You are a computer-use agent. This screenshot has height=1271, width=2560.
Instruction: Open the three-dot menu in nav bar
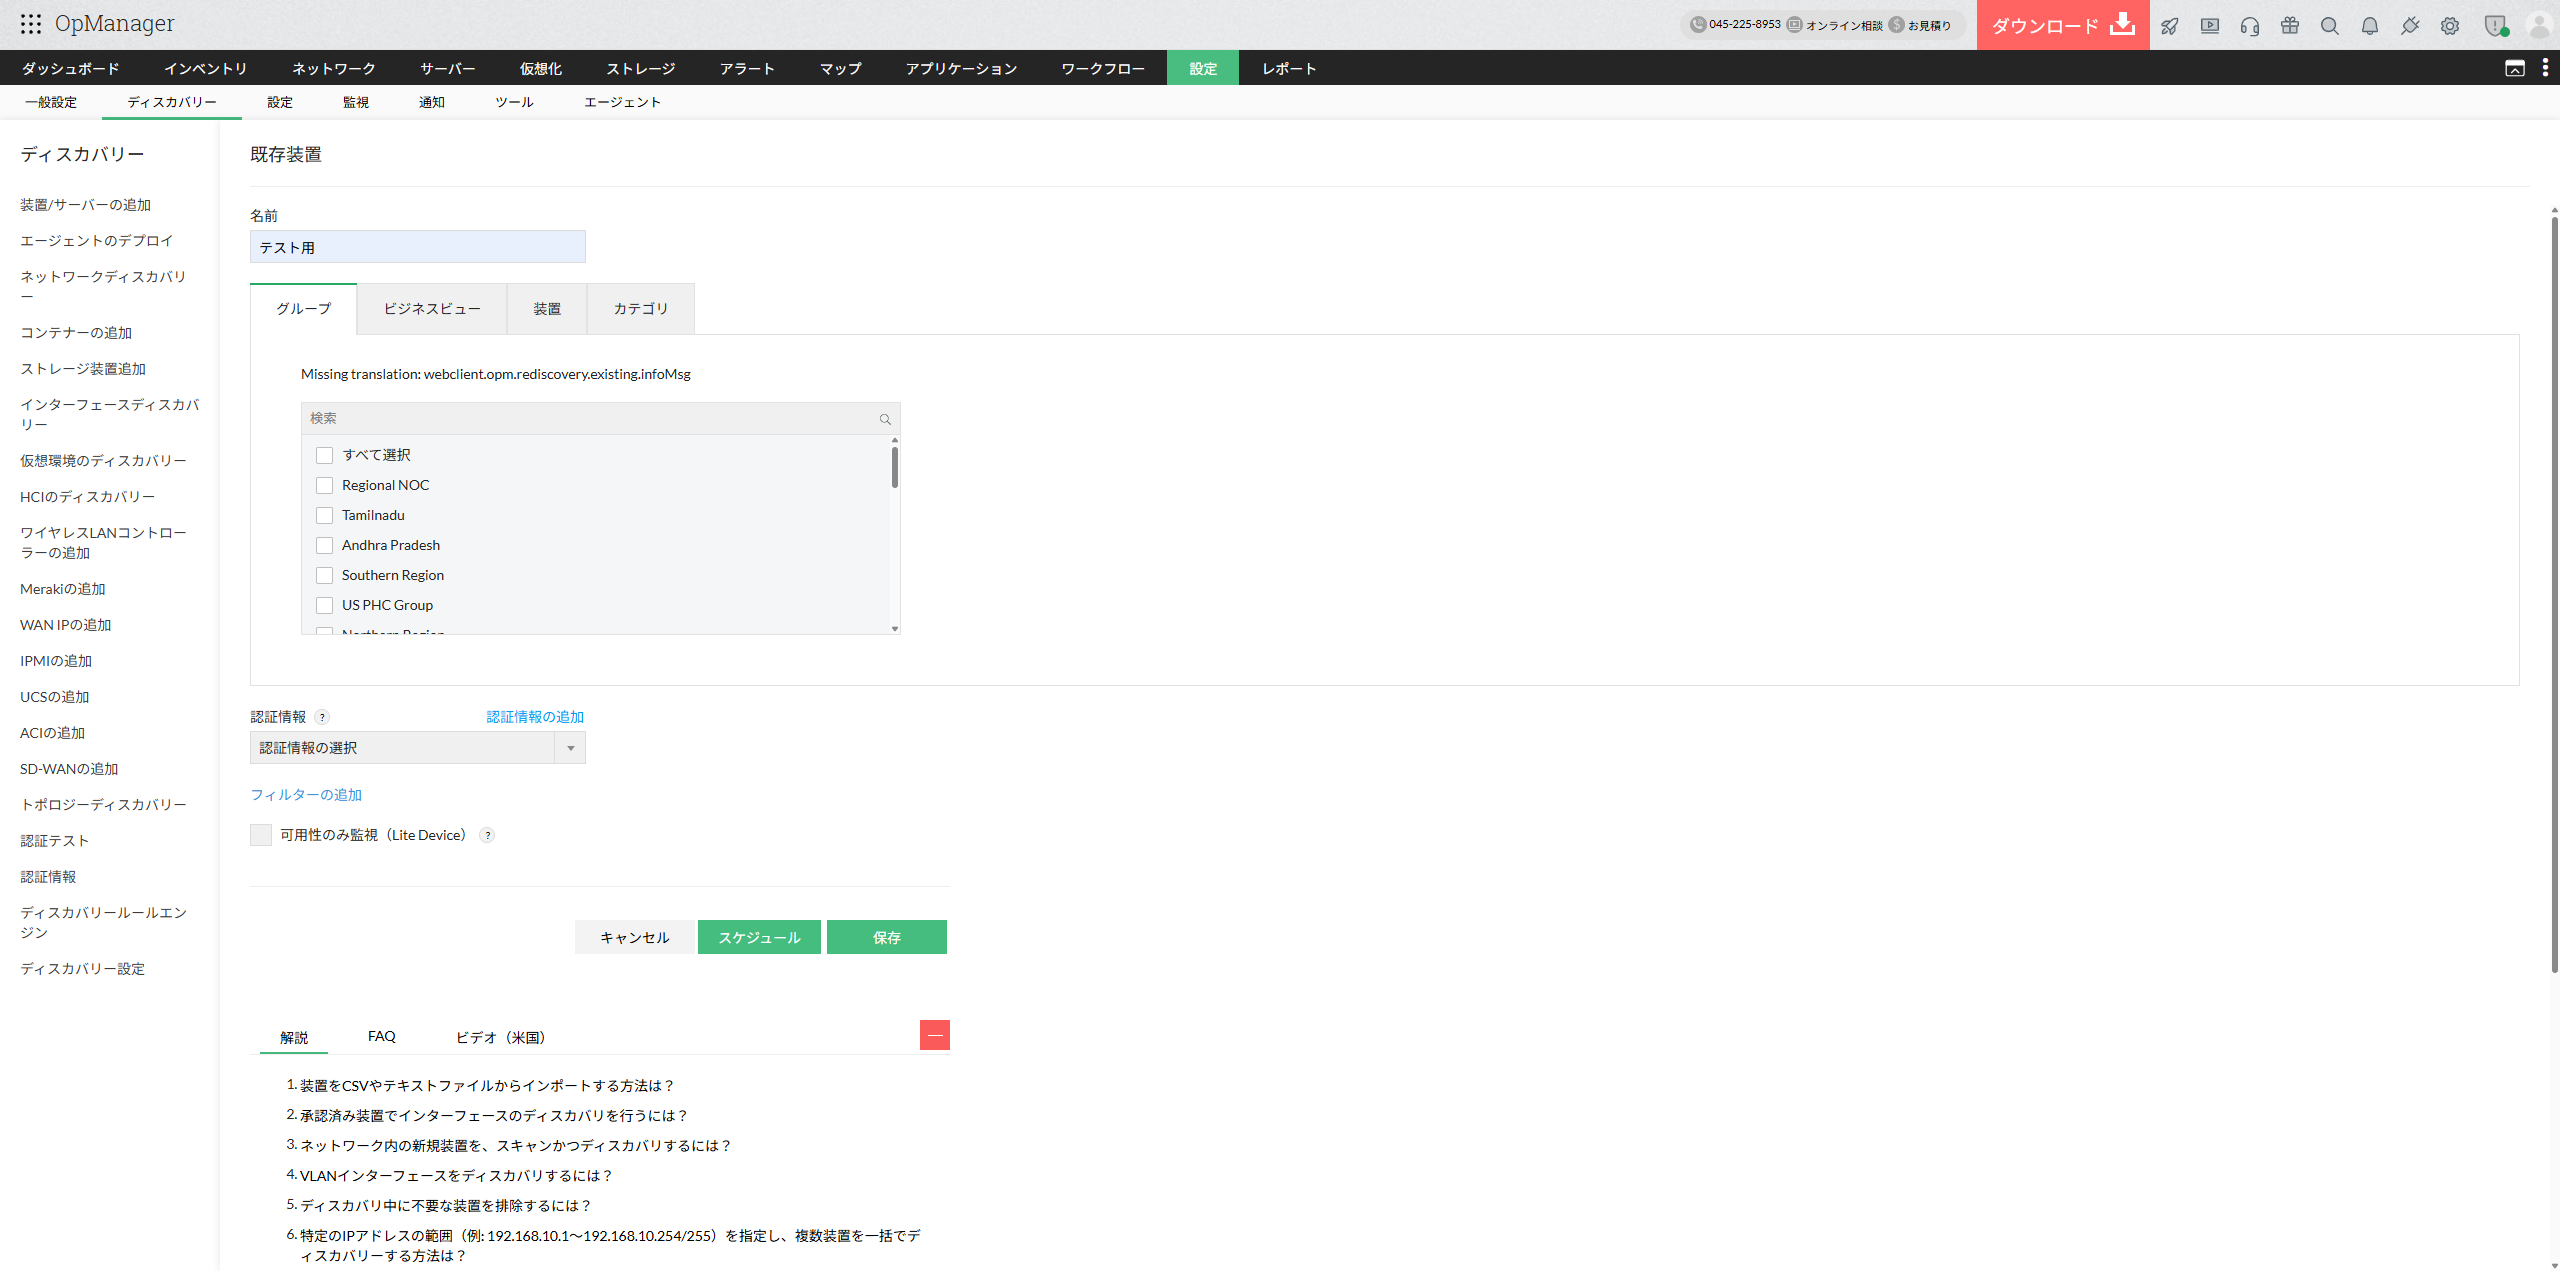click(x=2545, y=68)
